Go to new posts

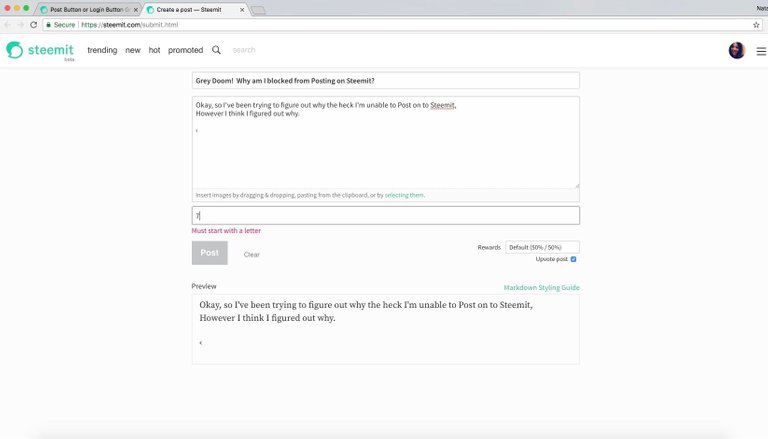[133, 50]
